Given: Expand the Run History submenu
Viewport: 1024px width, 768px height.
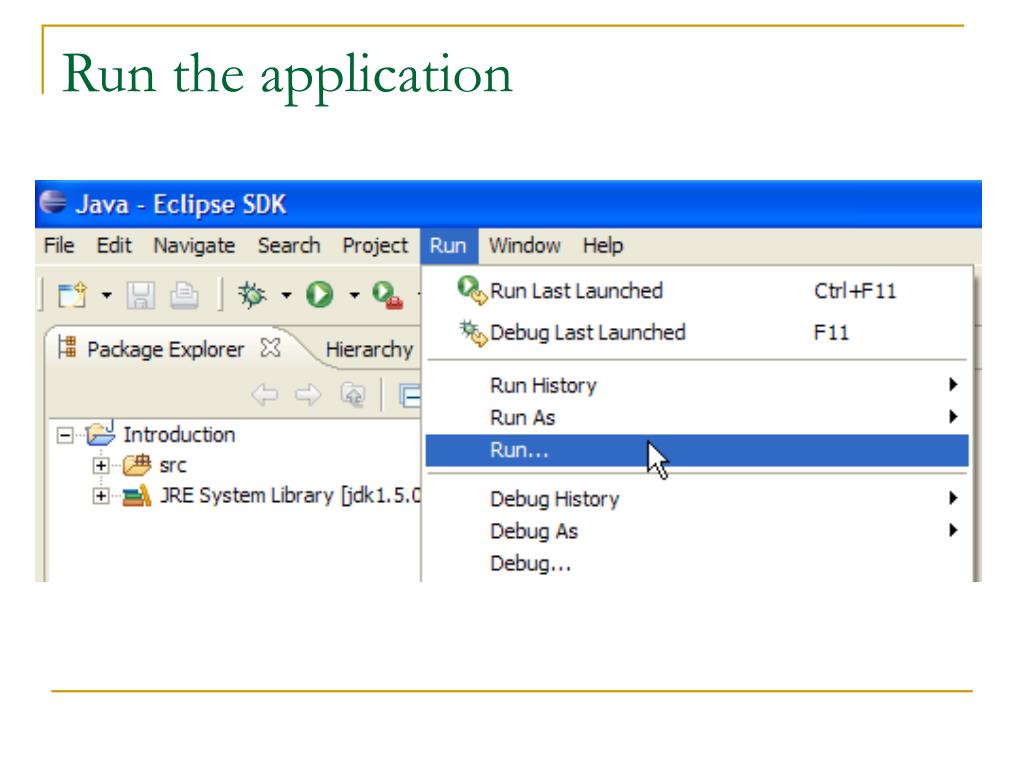Looking at the screenshot, I should tap(696, 385).
